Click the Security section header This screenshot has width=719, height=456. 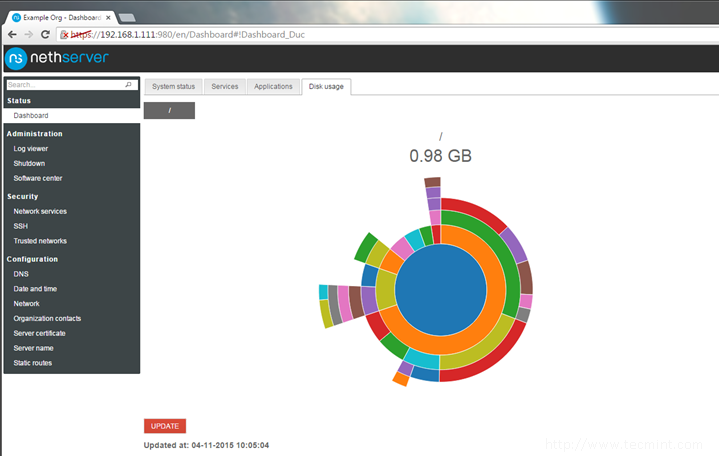pos(22,196)
